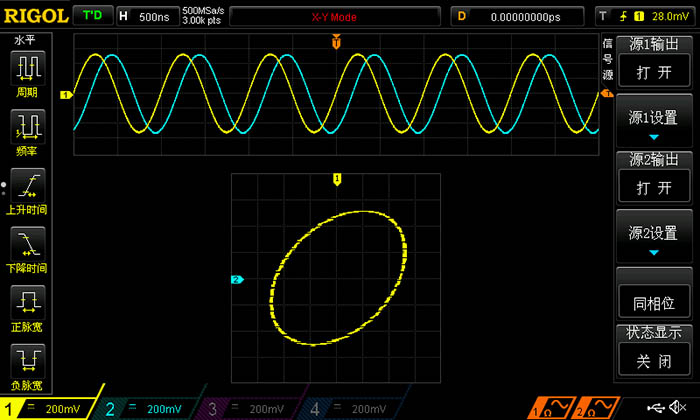700x420 pixels.
Task: Click the T'D trigger status button
Action: point(93,16)
